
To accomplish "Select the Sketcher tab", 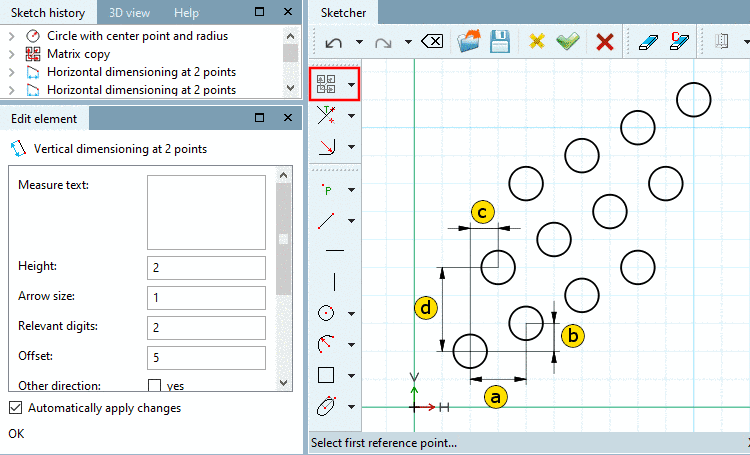I will pos(343,12).
